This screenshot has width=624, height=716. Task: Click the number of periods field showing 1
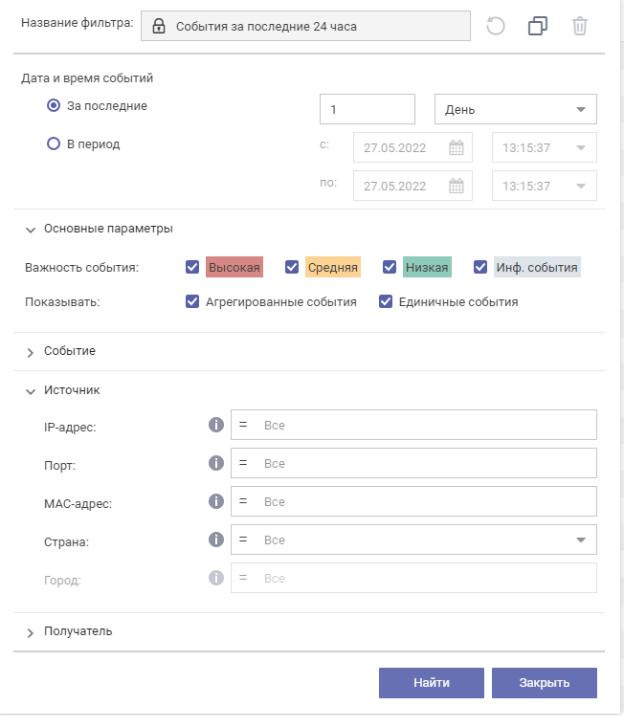click(x=367, y=109)
